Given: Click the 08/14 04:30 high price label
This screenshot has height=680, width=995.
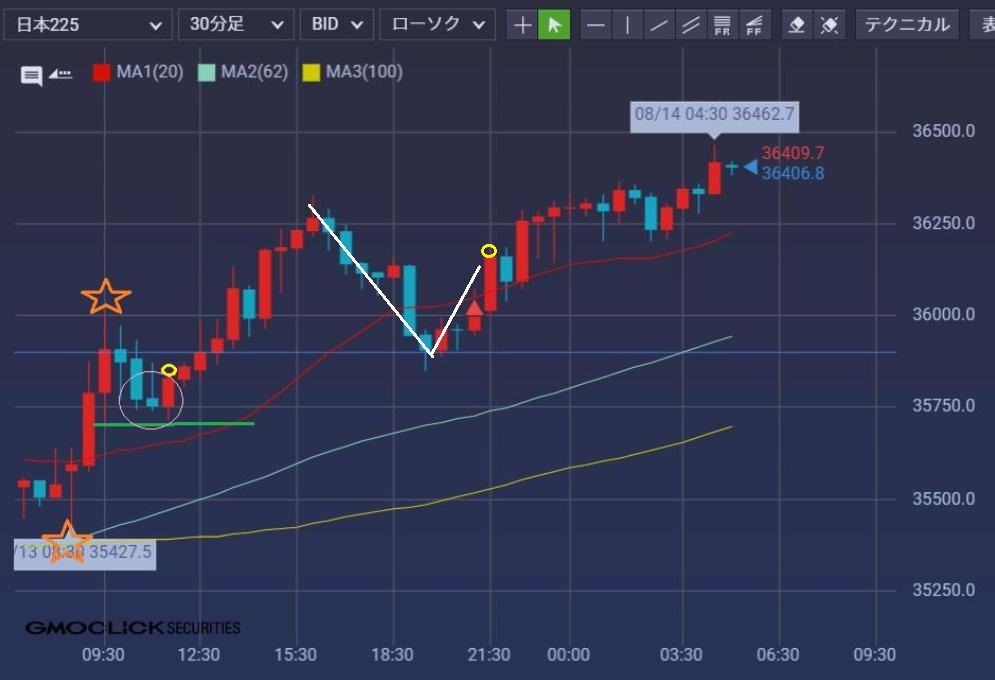Looking at the screenshot, I should coord(714,114).
